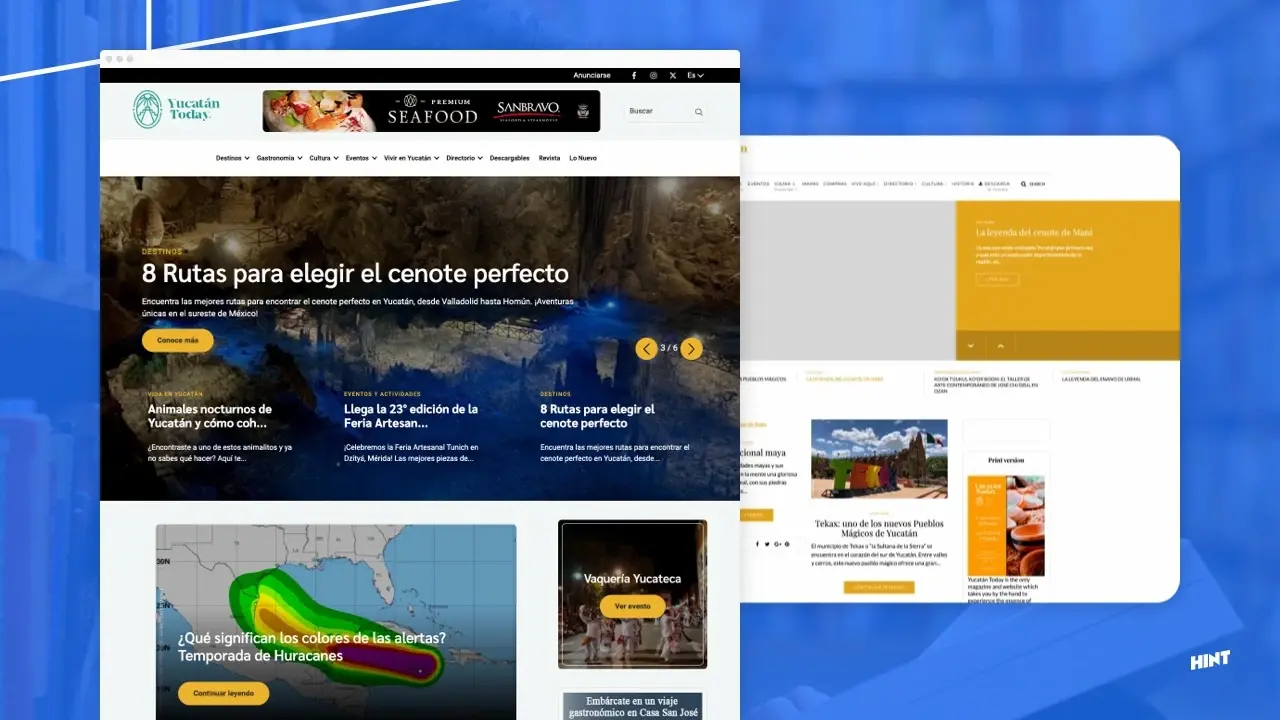1280x720 pixels.
Task: Open the Instagram icon in top bar
Action: point(653,75)
